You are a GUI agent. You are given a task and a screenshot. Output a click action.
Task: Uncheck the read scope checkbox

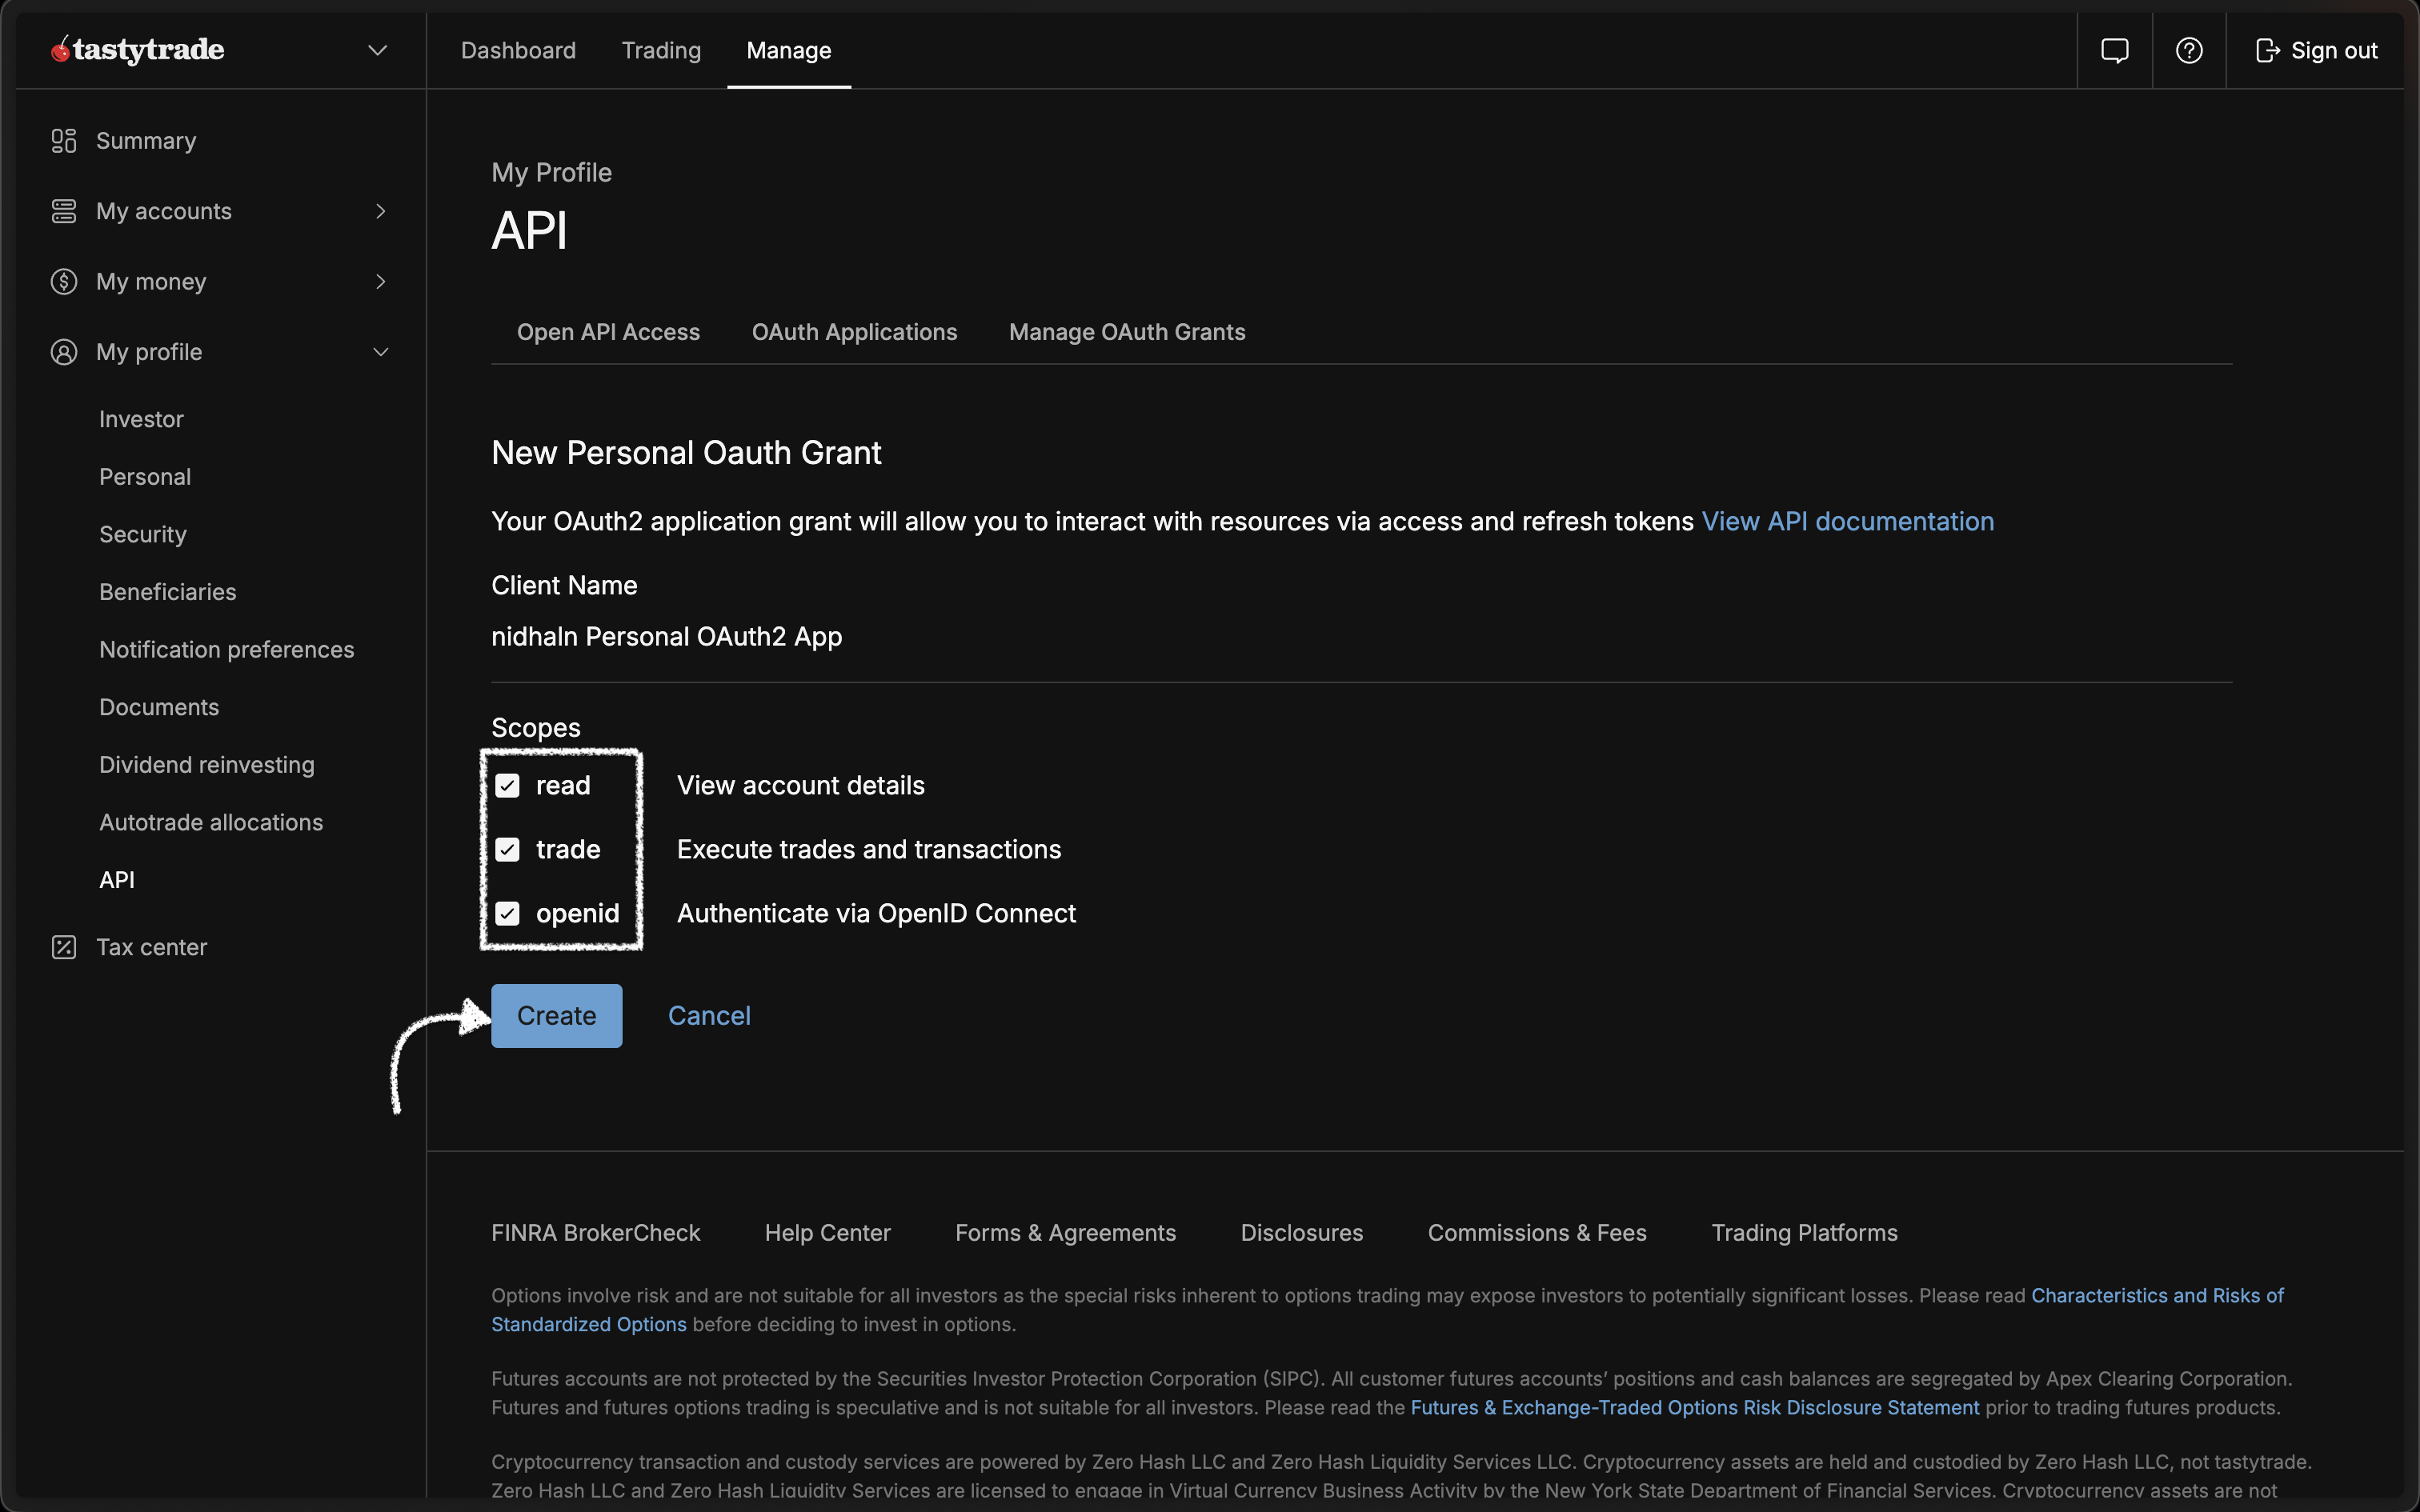(x=508, y=786)
